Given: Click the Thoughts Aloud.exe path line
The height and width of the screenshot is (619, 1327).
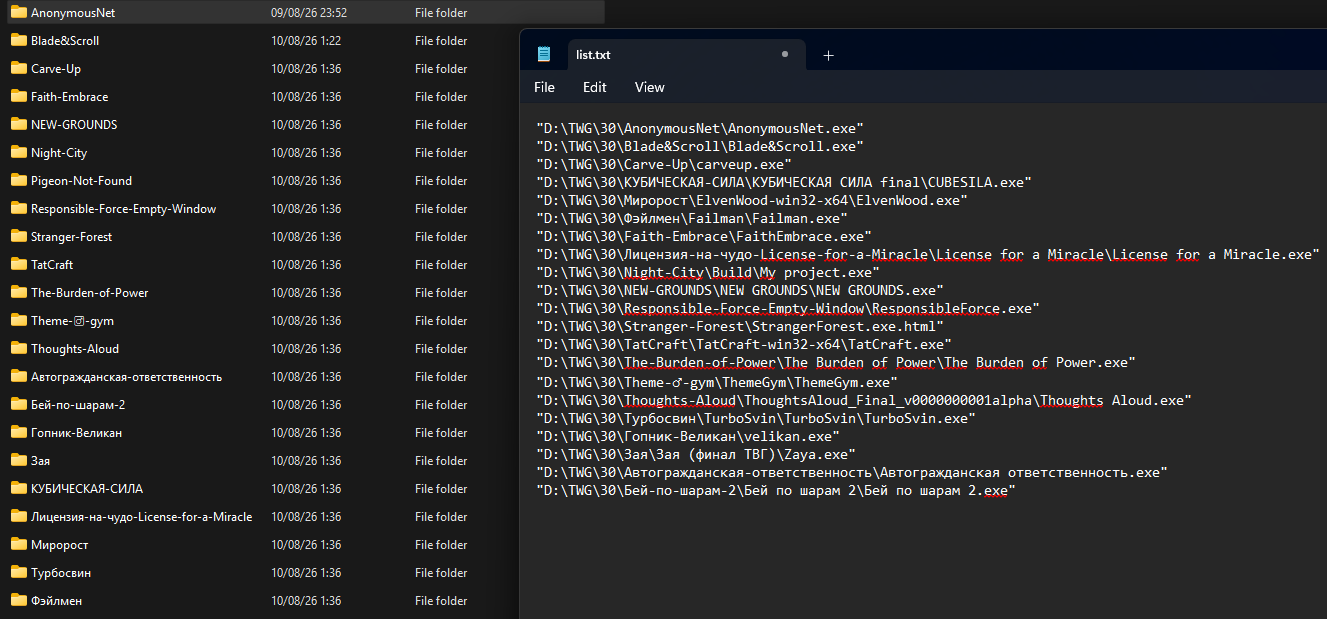Looking at the screenshot, I should pos(863,401).
